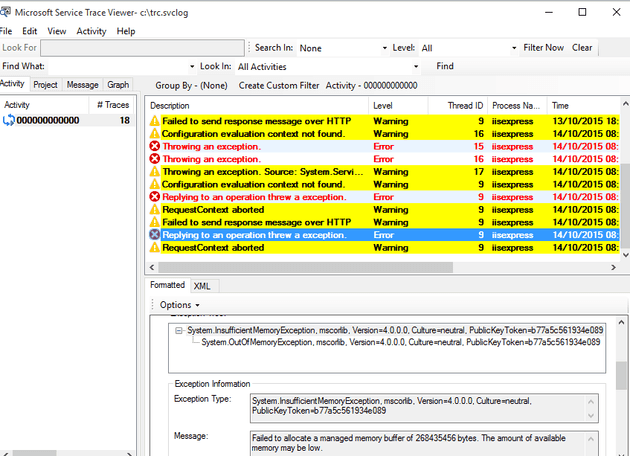Click Exception Type field scroll down arrow
This screenshot has height=456, width=630.
(x=591, y=416)
